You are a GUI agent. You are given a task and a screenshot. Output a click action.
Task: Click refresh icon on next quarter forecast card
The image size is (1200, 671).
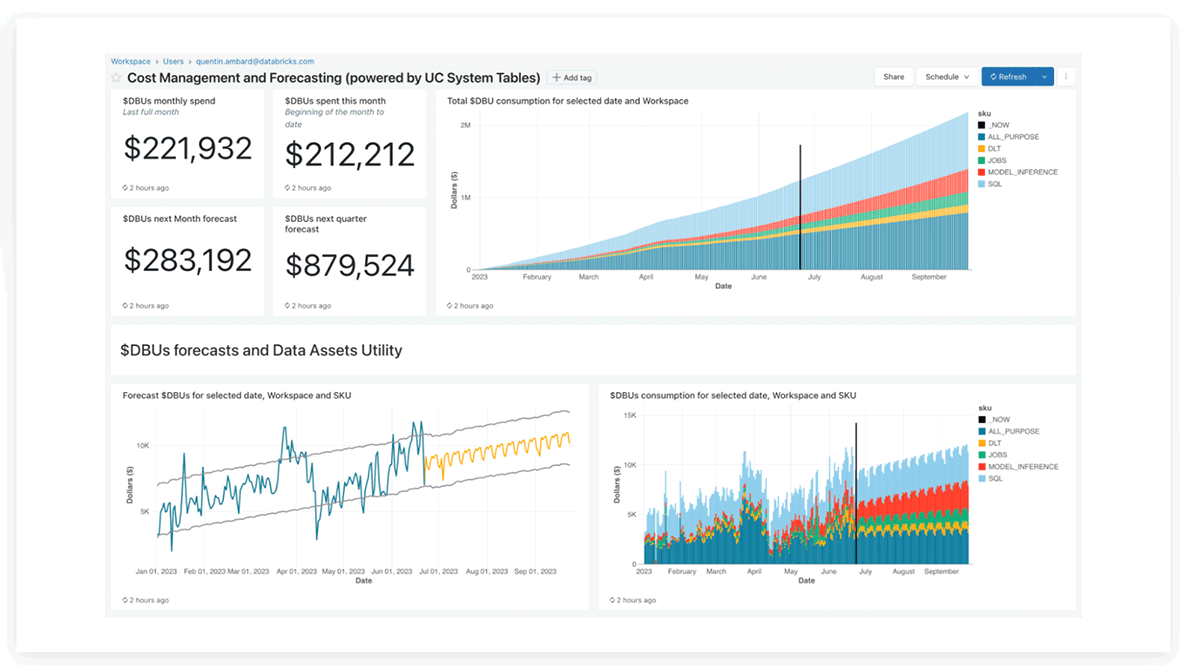[x=287, y=306]
